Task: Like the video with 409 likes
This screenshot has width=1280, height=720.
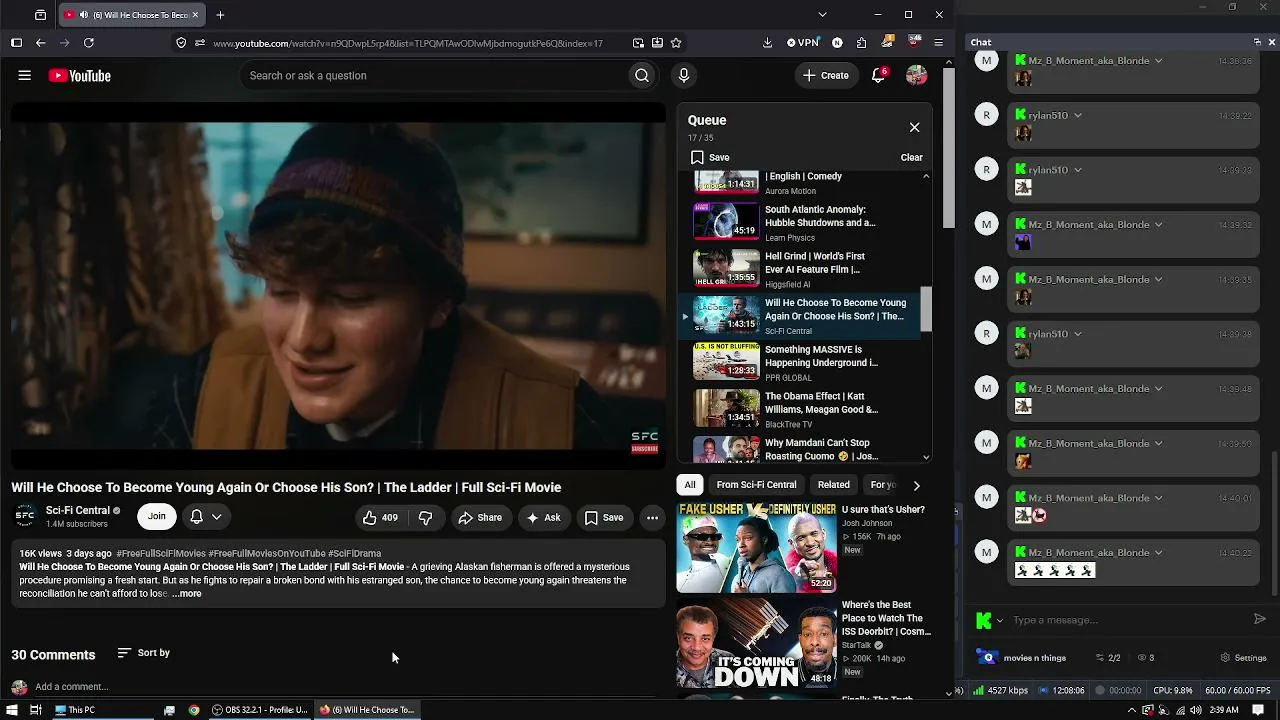Action: [380, 517]
